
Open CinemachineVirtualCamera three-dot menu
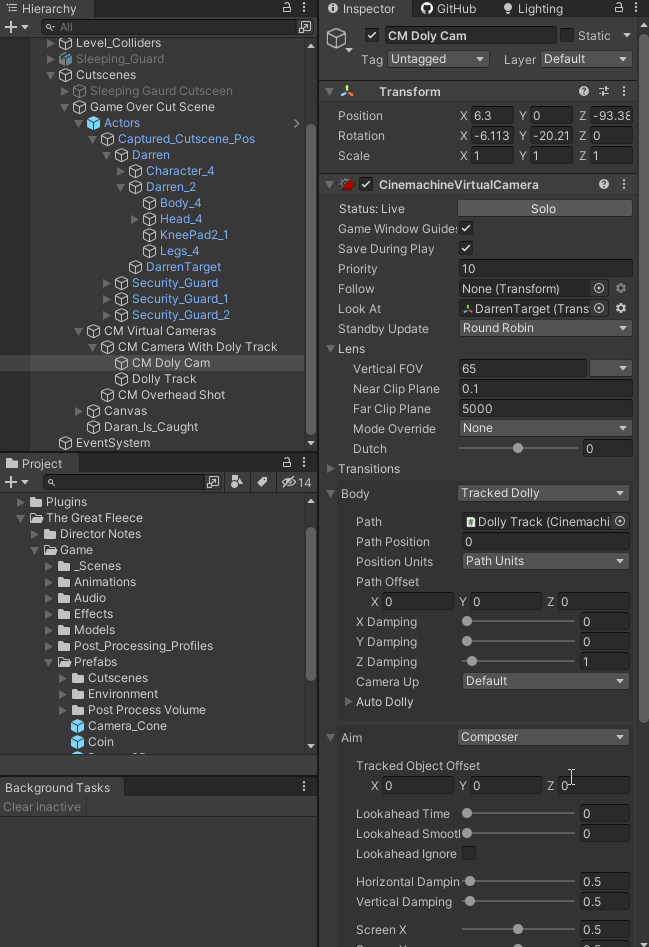coord(624,184)
